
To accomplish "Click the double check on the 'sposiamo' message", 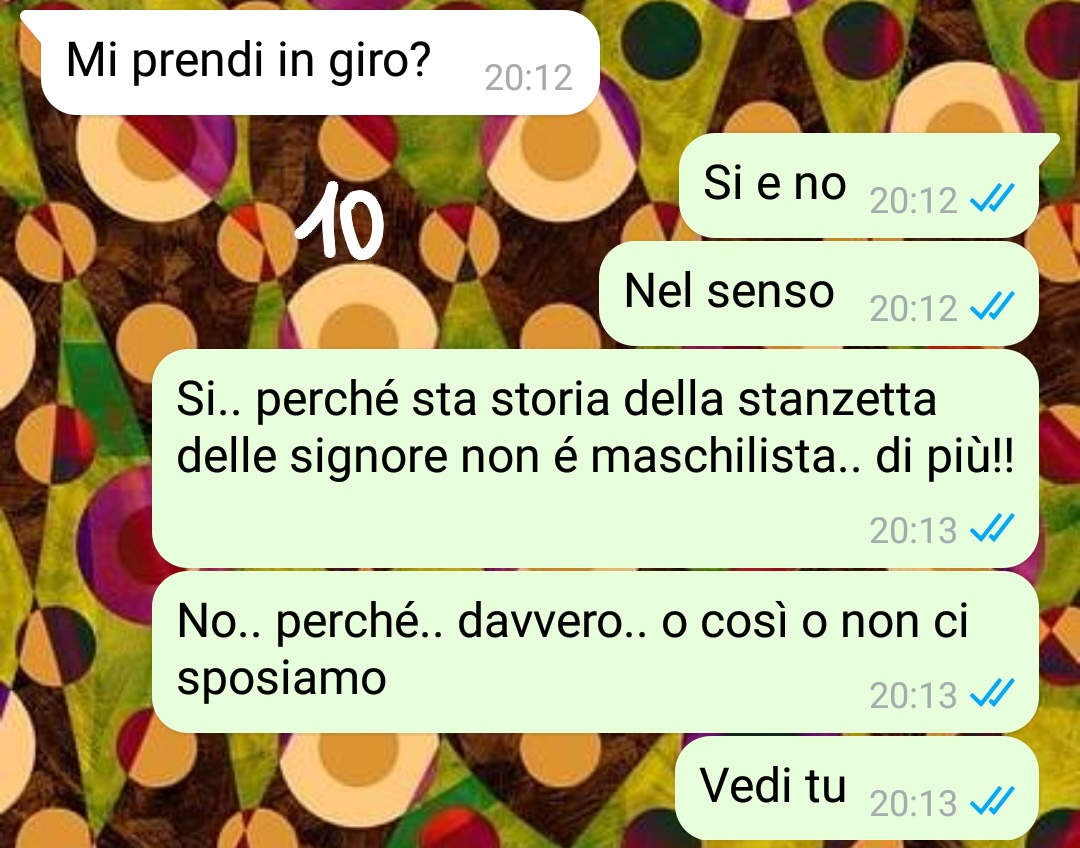I will coord(992,694).
